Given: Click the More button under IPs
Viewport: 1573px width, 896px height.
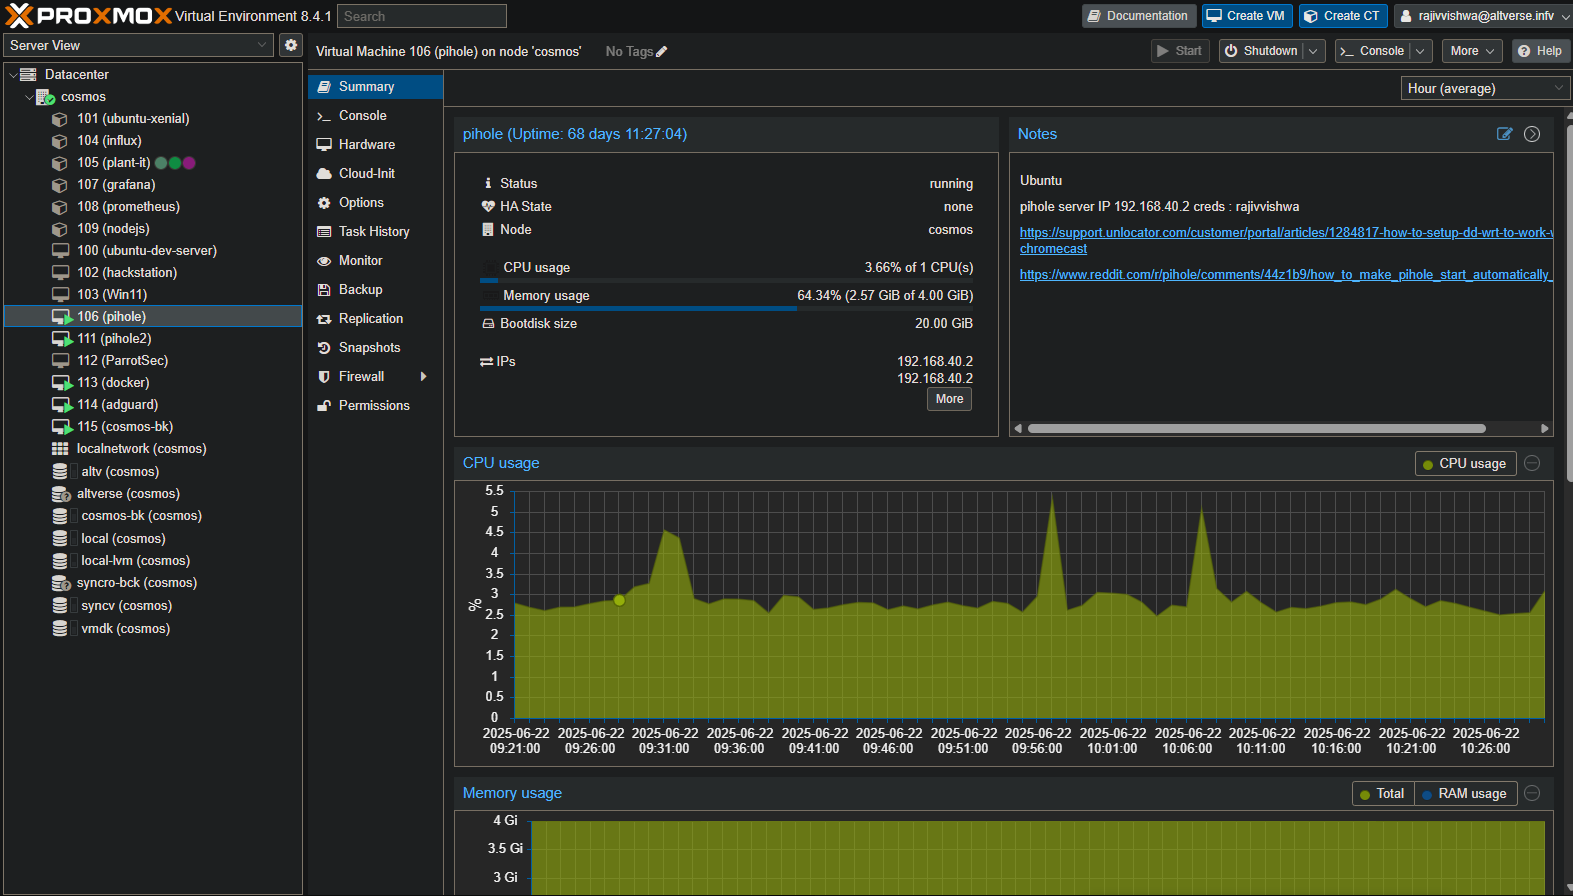Looking at the screenshot, I should (x=949, y=399).
